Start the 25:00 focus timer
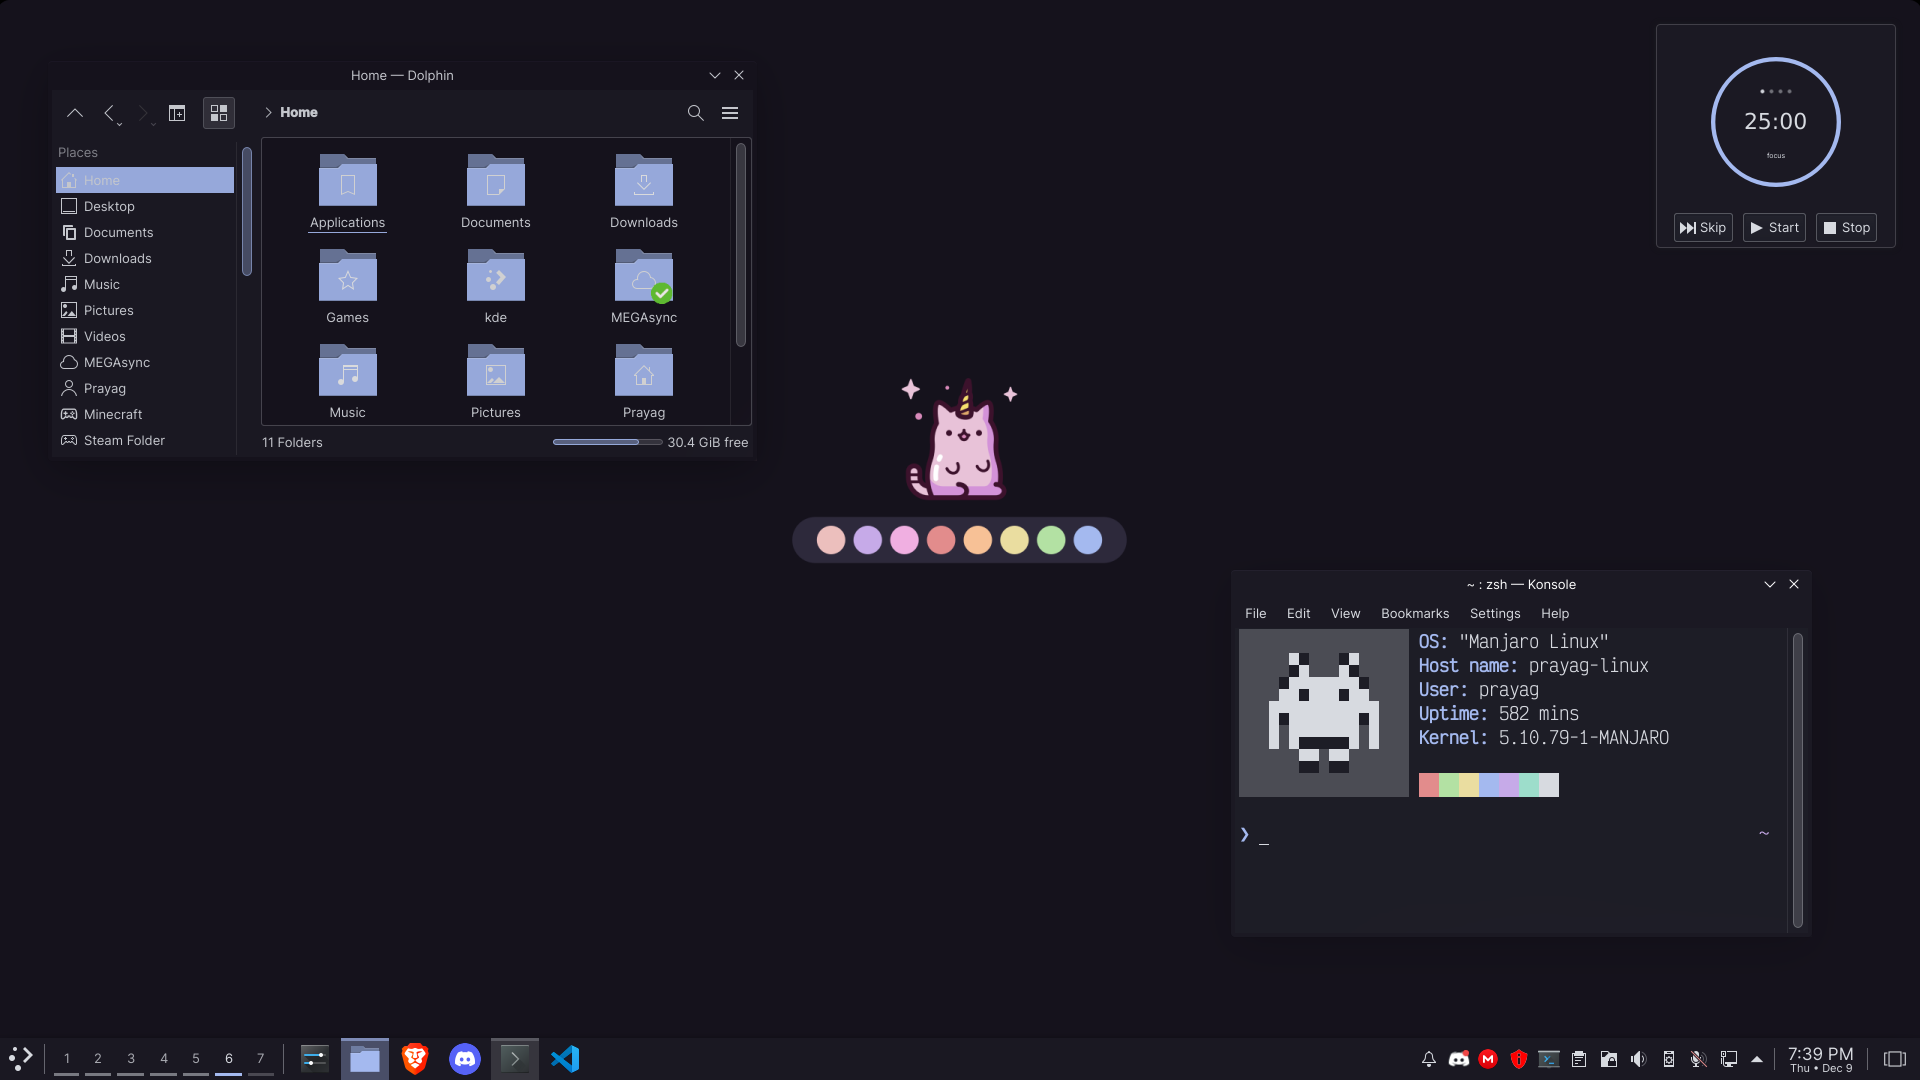This screenshot has width=1920, height=1080. [x=1773, y=227]
